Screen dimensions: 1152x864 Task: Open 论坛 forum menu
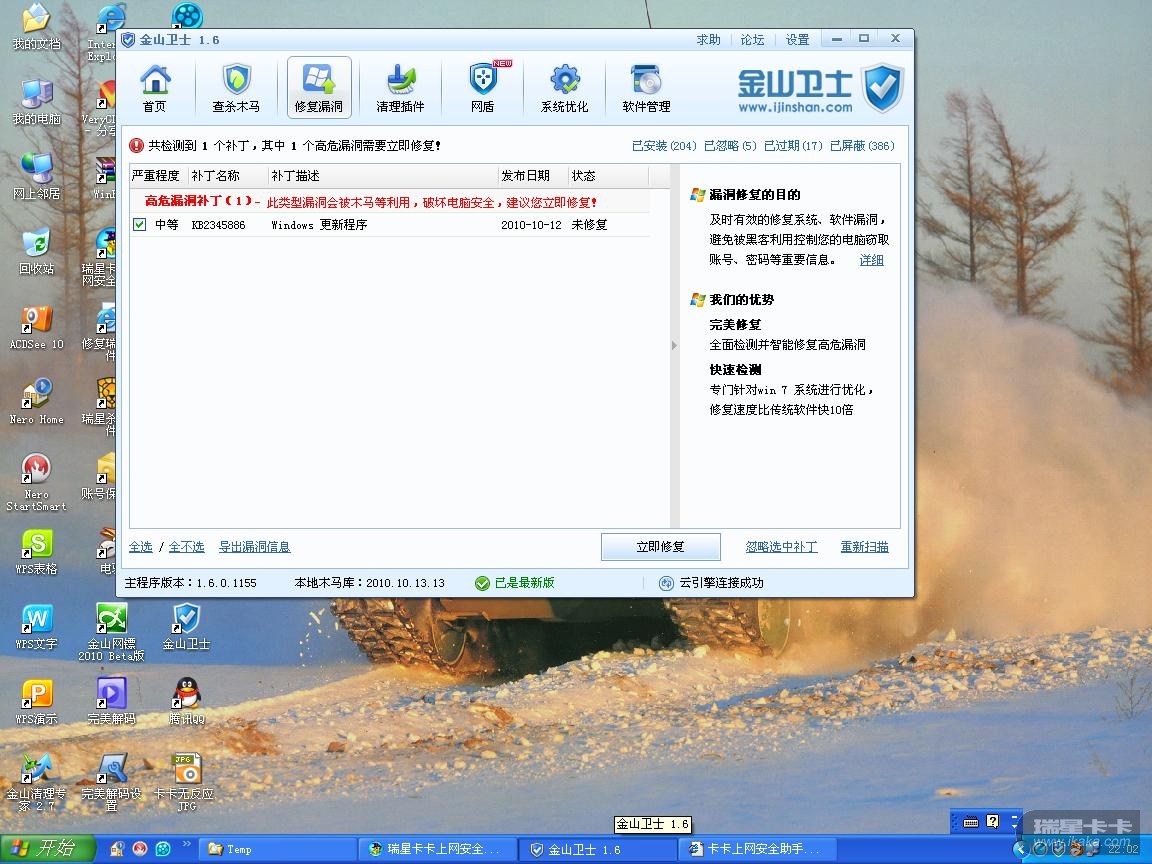pyautogui.click(x=752, y=40)
